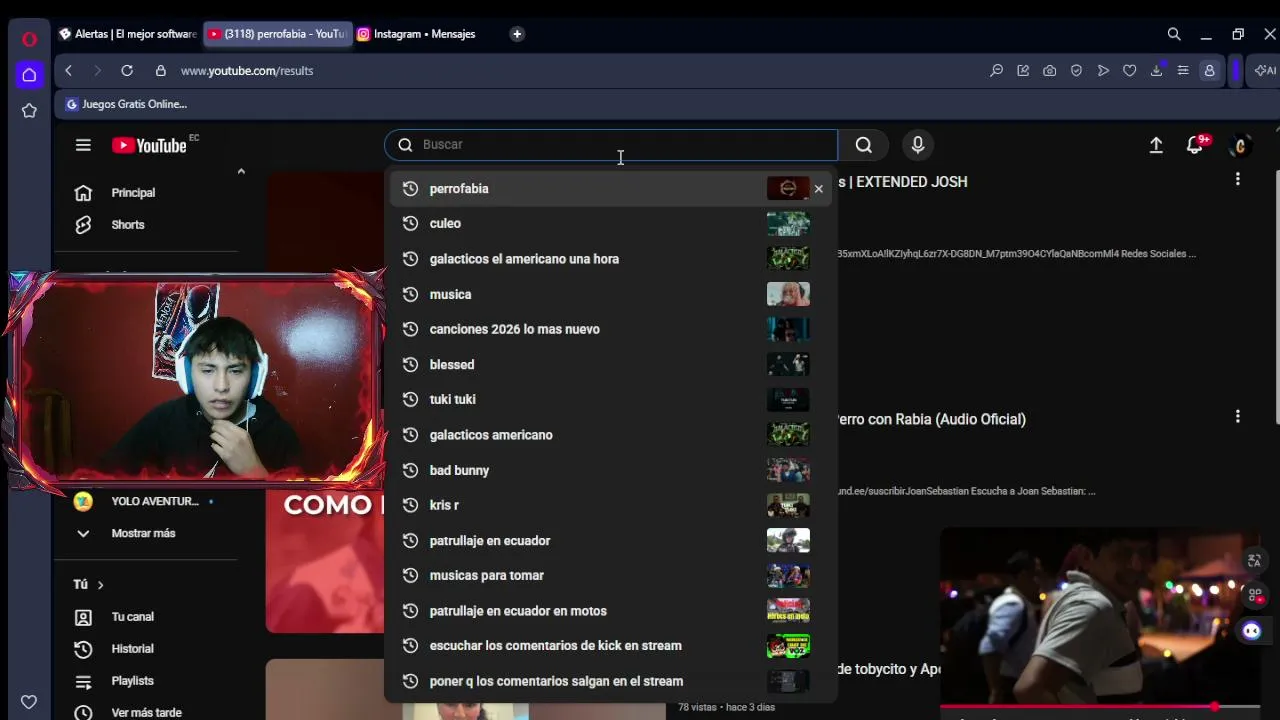Open Opera's Easy Setup sliders icon
The image size is (1280, 720).
1183,71
